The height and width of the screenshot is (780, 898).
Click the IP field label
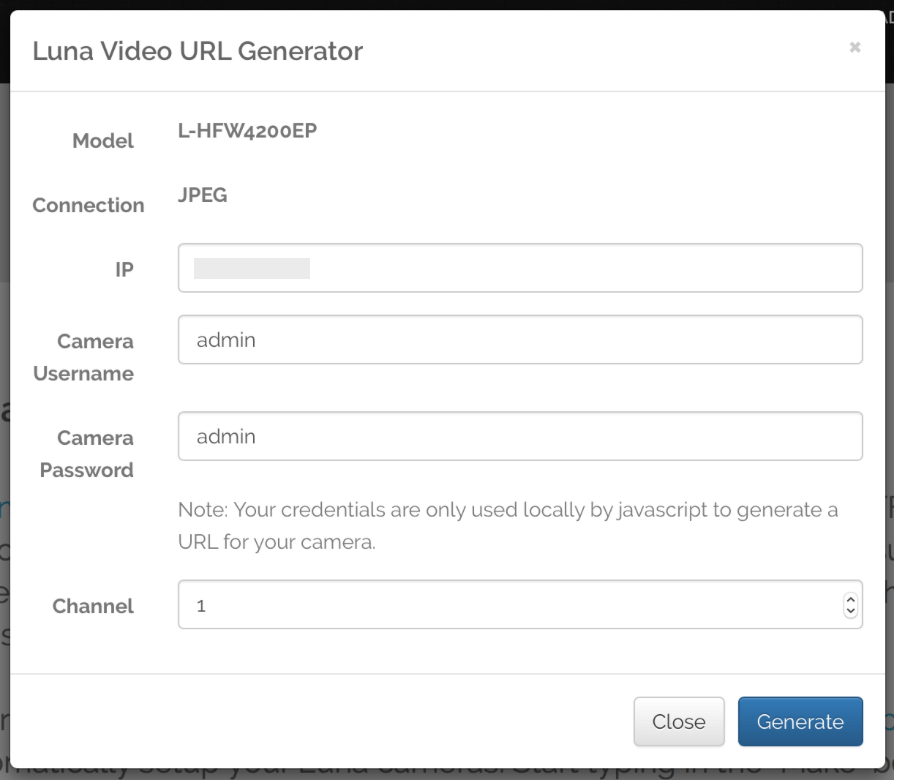[123, 268]
